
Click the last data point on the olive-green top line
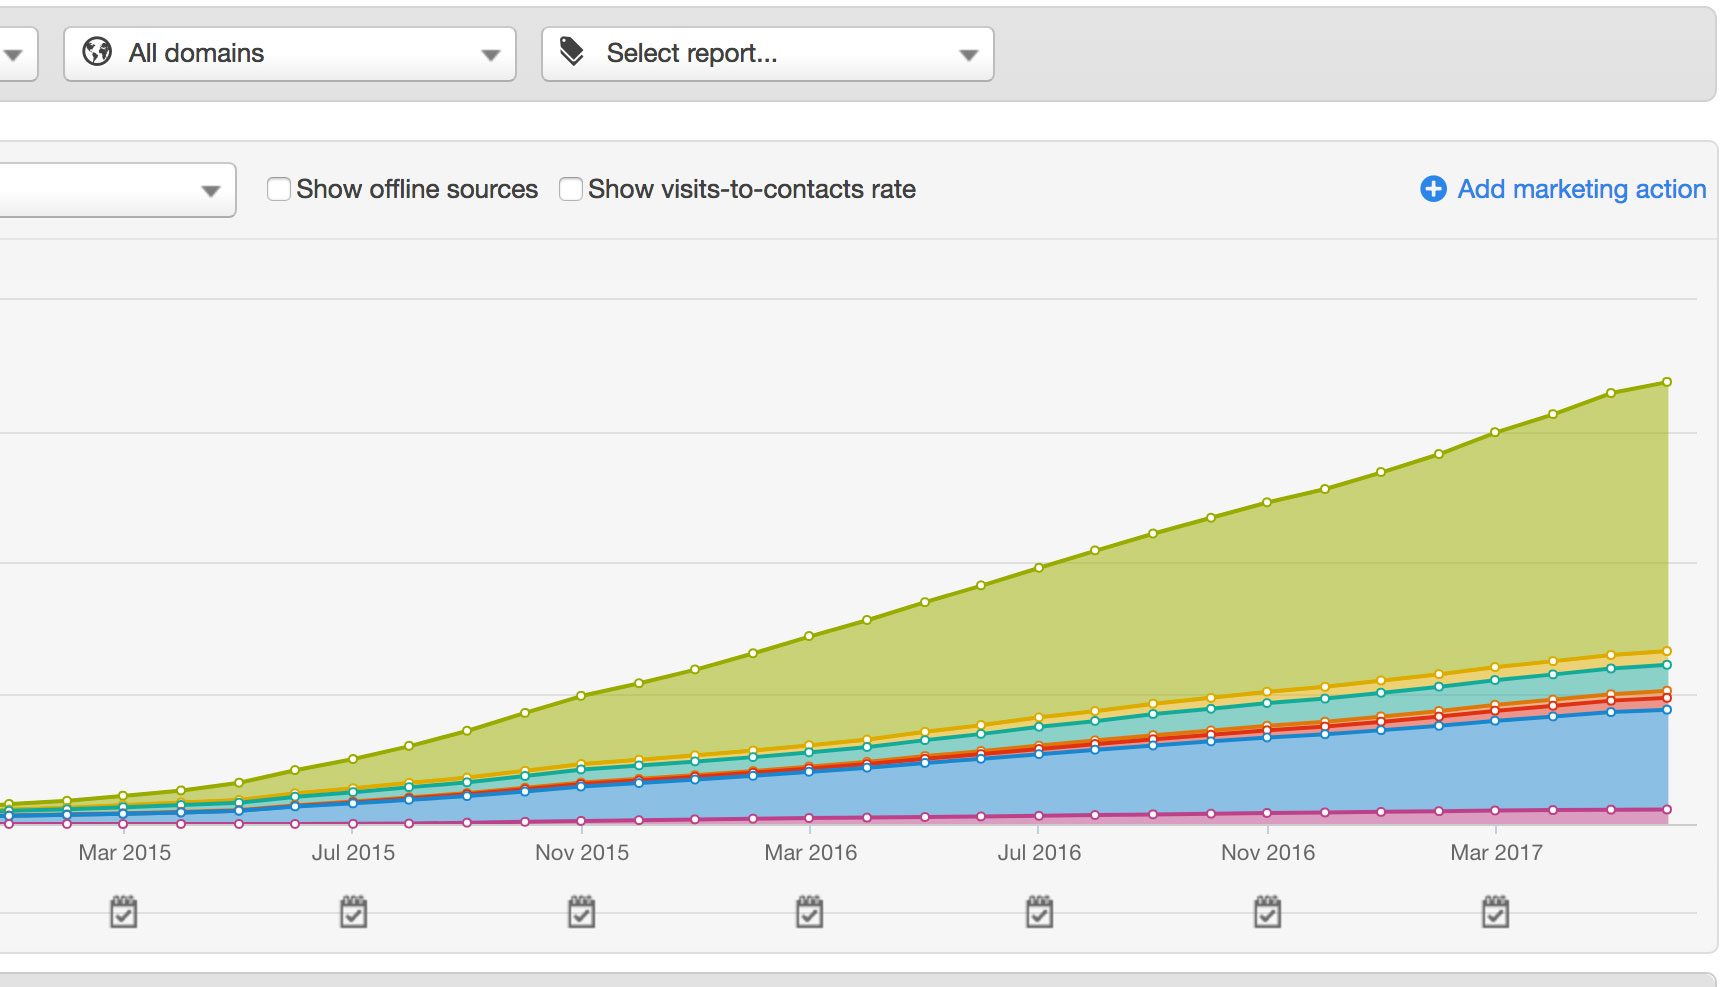click(1667, 382)
